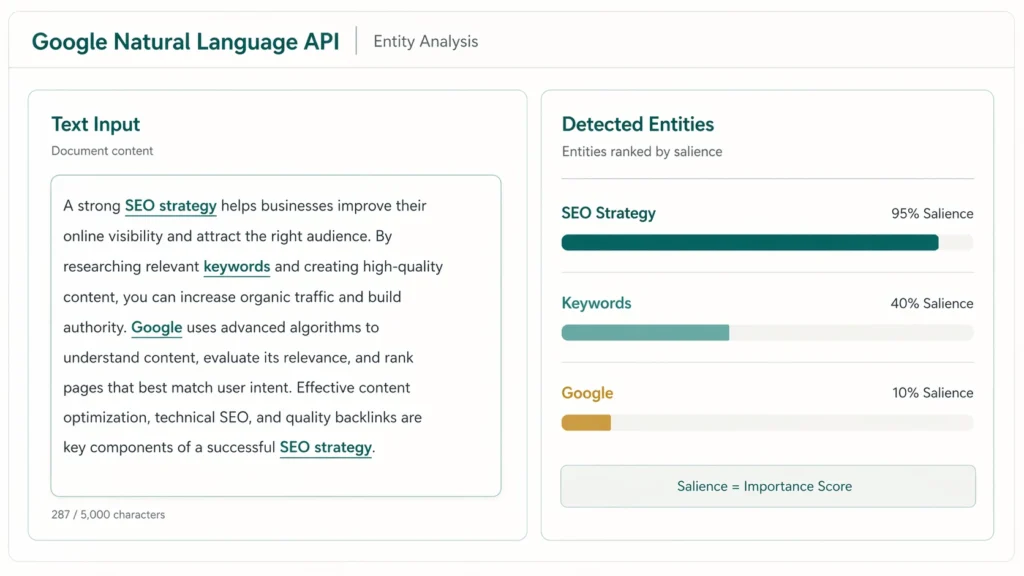Viewport: 1024px width, 576px height.
Task: Select the gold Google entity name
Action: click(x=587, y=393)
